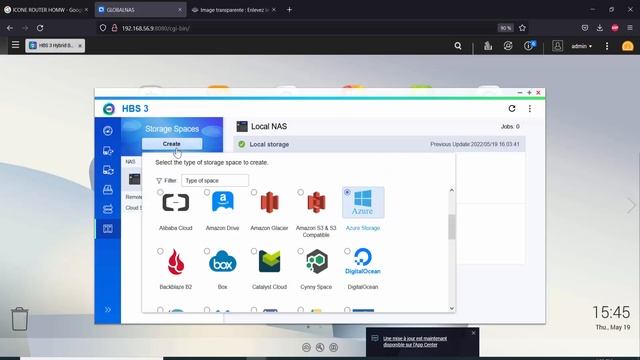Click the Backblaze B2 logo
The width and height of the screenshot is (640, 360).
point(176,261)
